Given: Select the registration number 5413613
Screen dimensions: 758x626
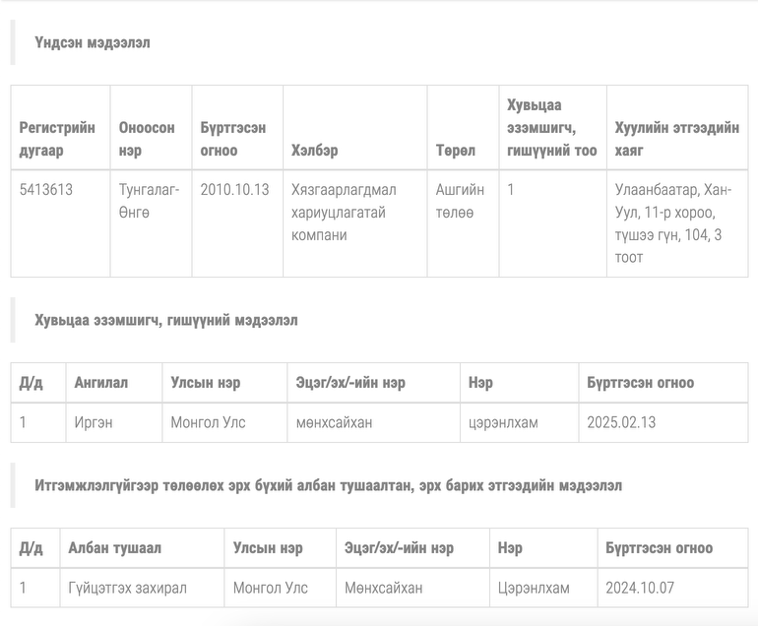Looking at the screenshot, I should pos(46,189).
